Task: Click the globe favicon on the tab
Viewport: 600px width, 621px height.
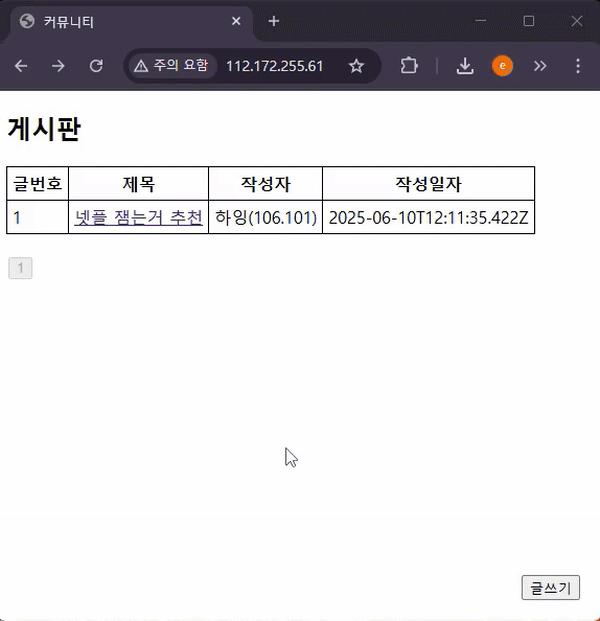Action: [27, 21]
